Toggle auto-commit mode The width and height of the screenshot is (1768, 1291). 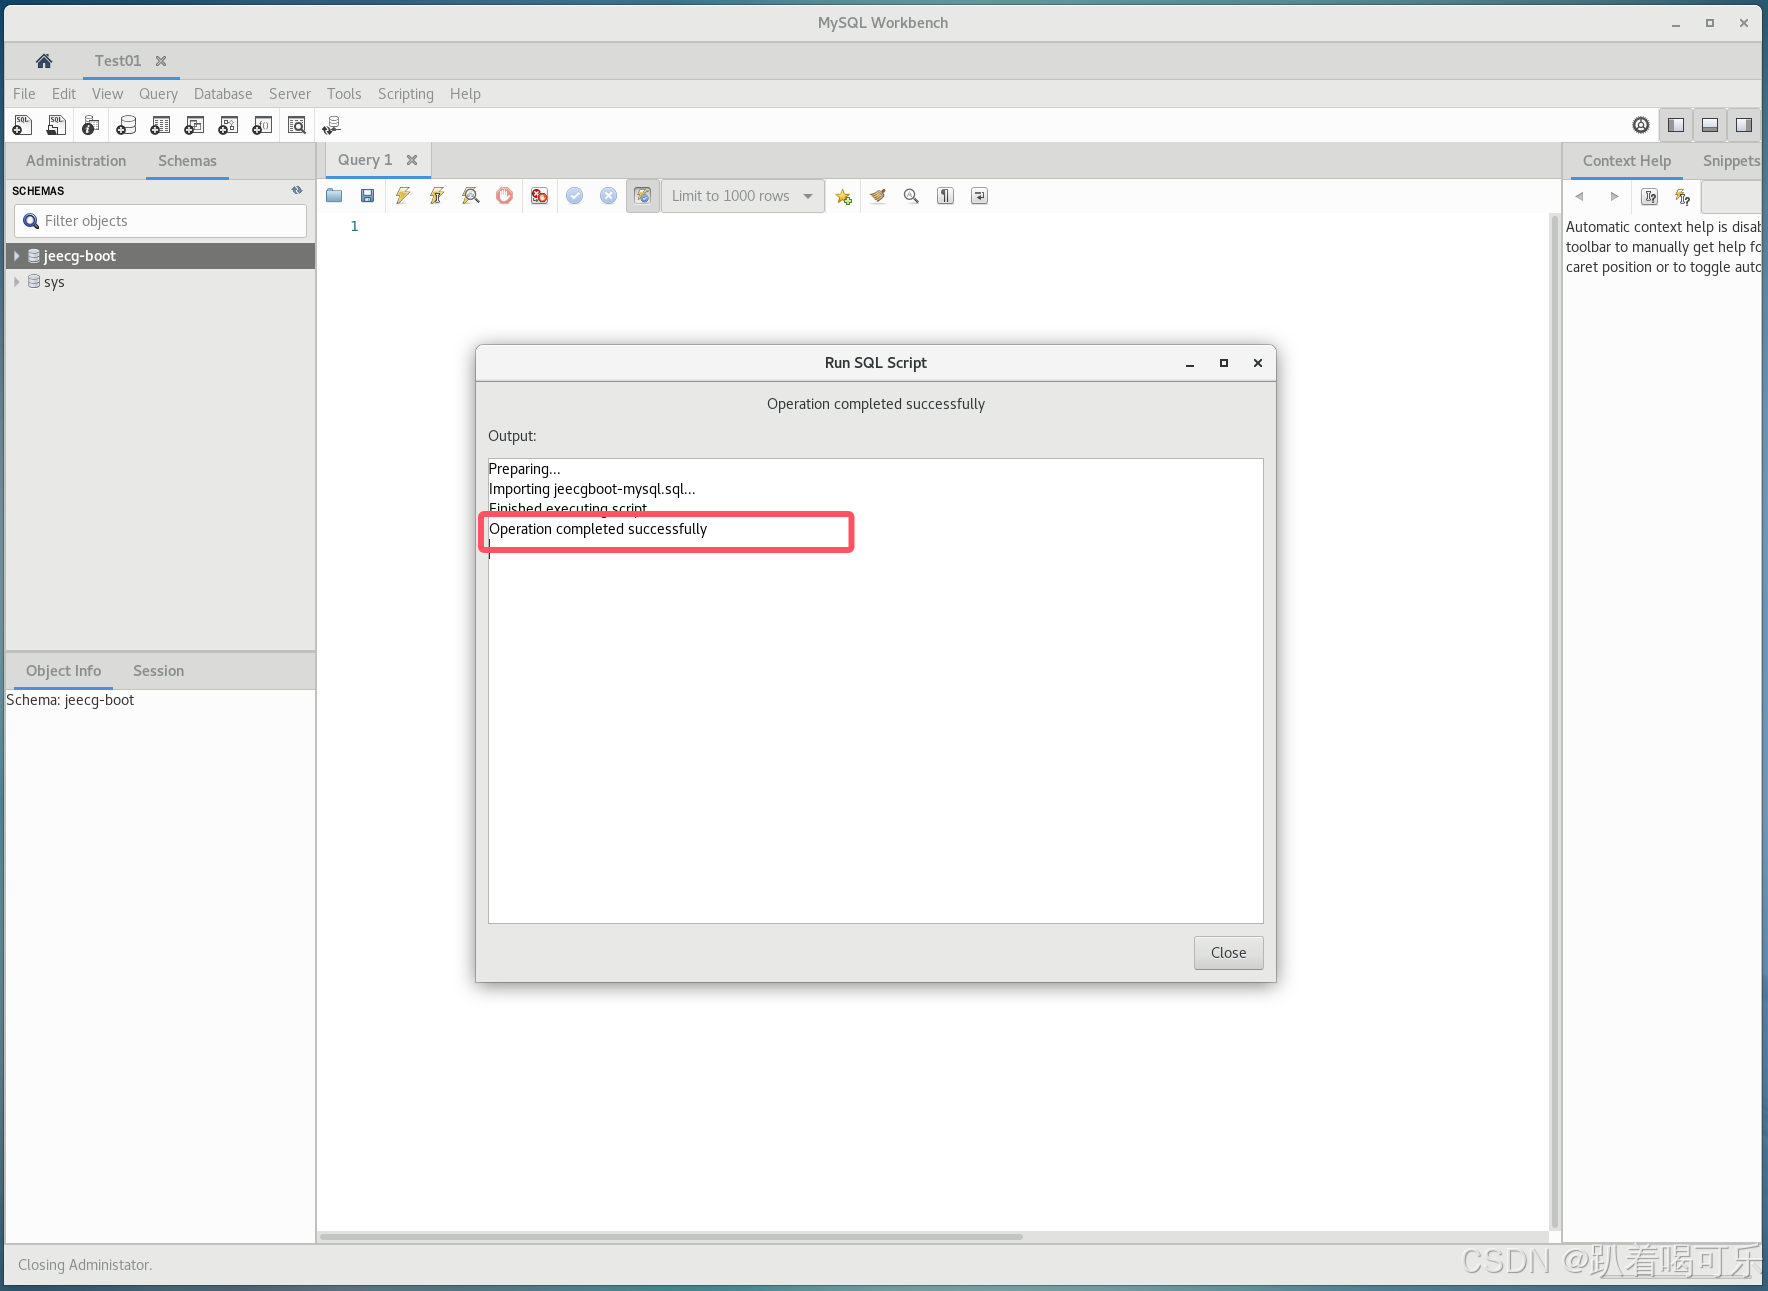coord(643,196)
